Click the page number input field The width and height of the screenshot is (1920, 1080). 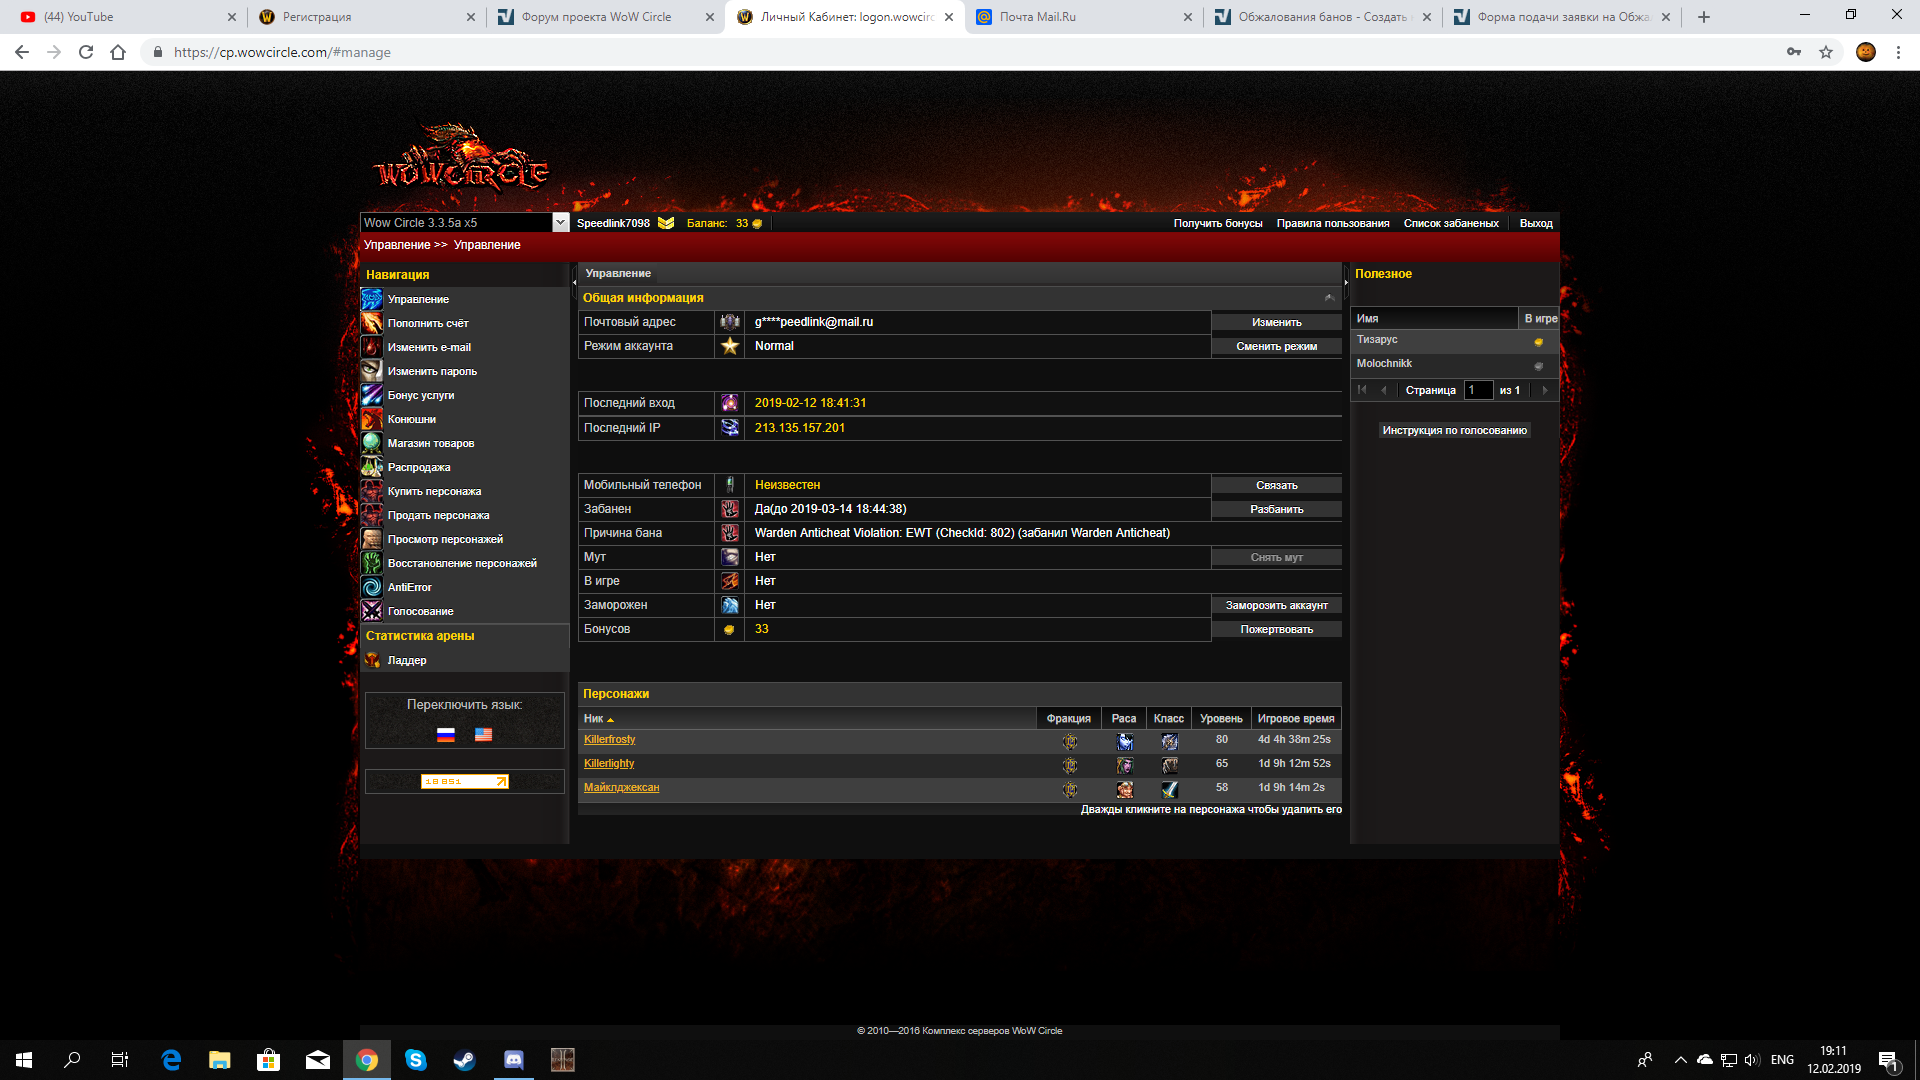[x=1478, y=390]
